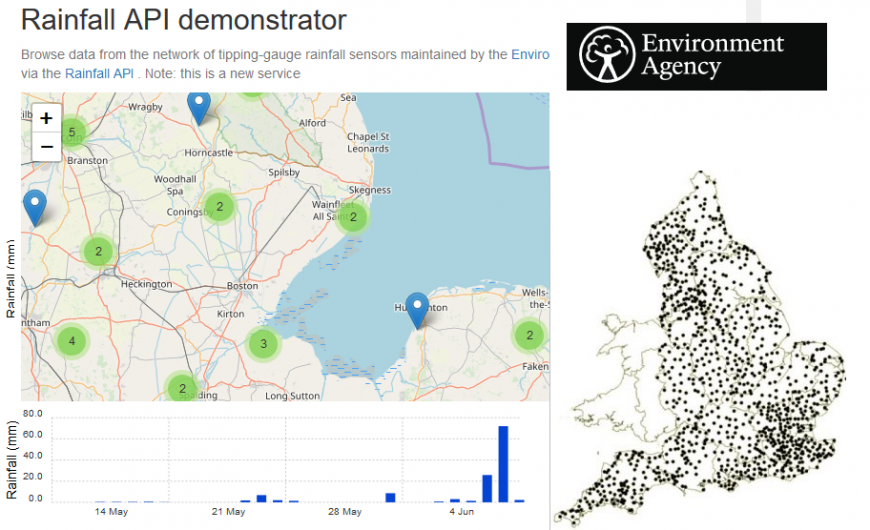The width and height of the screenshot is (870, 530).
Task: Select the second-tallest rainfall bar after 4 Jun
Action: [x=487, y=488]
